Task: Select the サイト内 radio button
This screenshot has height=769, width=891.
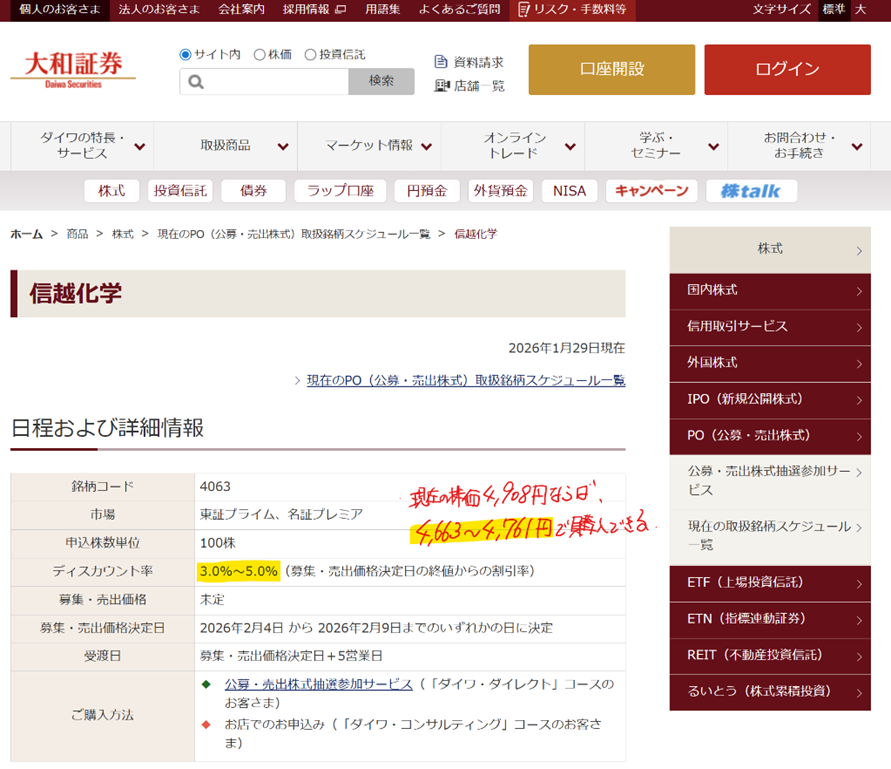Action: [185, 54]
